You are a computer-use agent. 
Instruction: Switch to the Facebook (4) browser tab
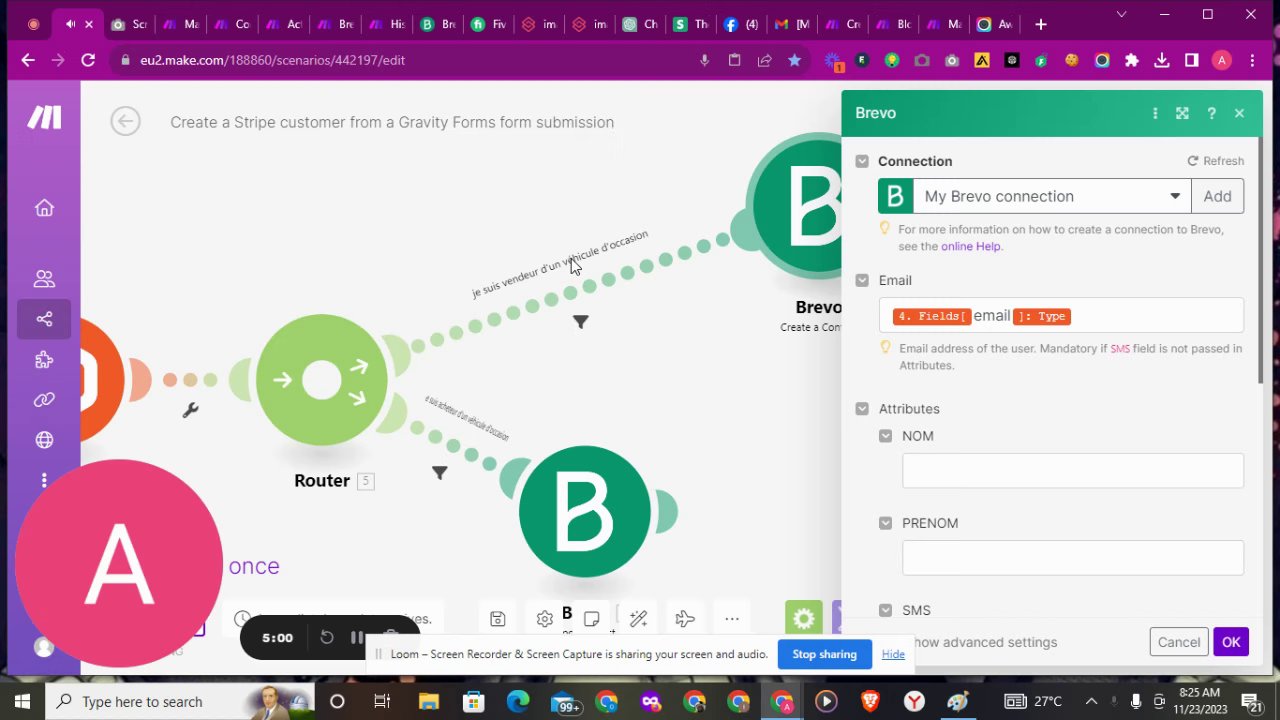[x=741, y=24]
